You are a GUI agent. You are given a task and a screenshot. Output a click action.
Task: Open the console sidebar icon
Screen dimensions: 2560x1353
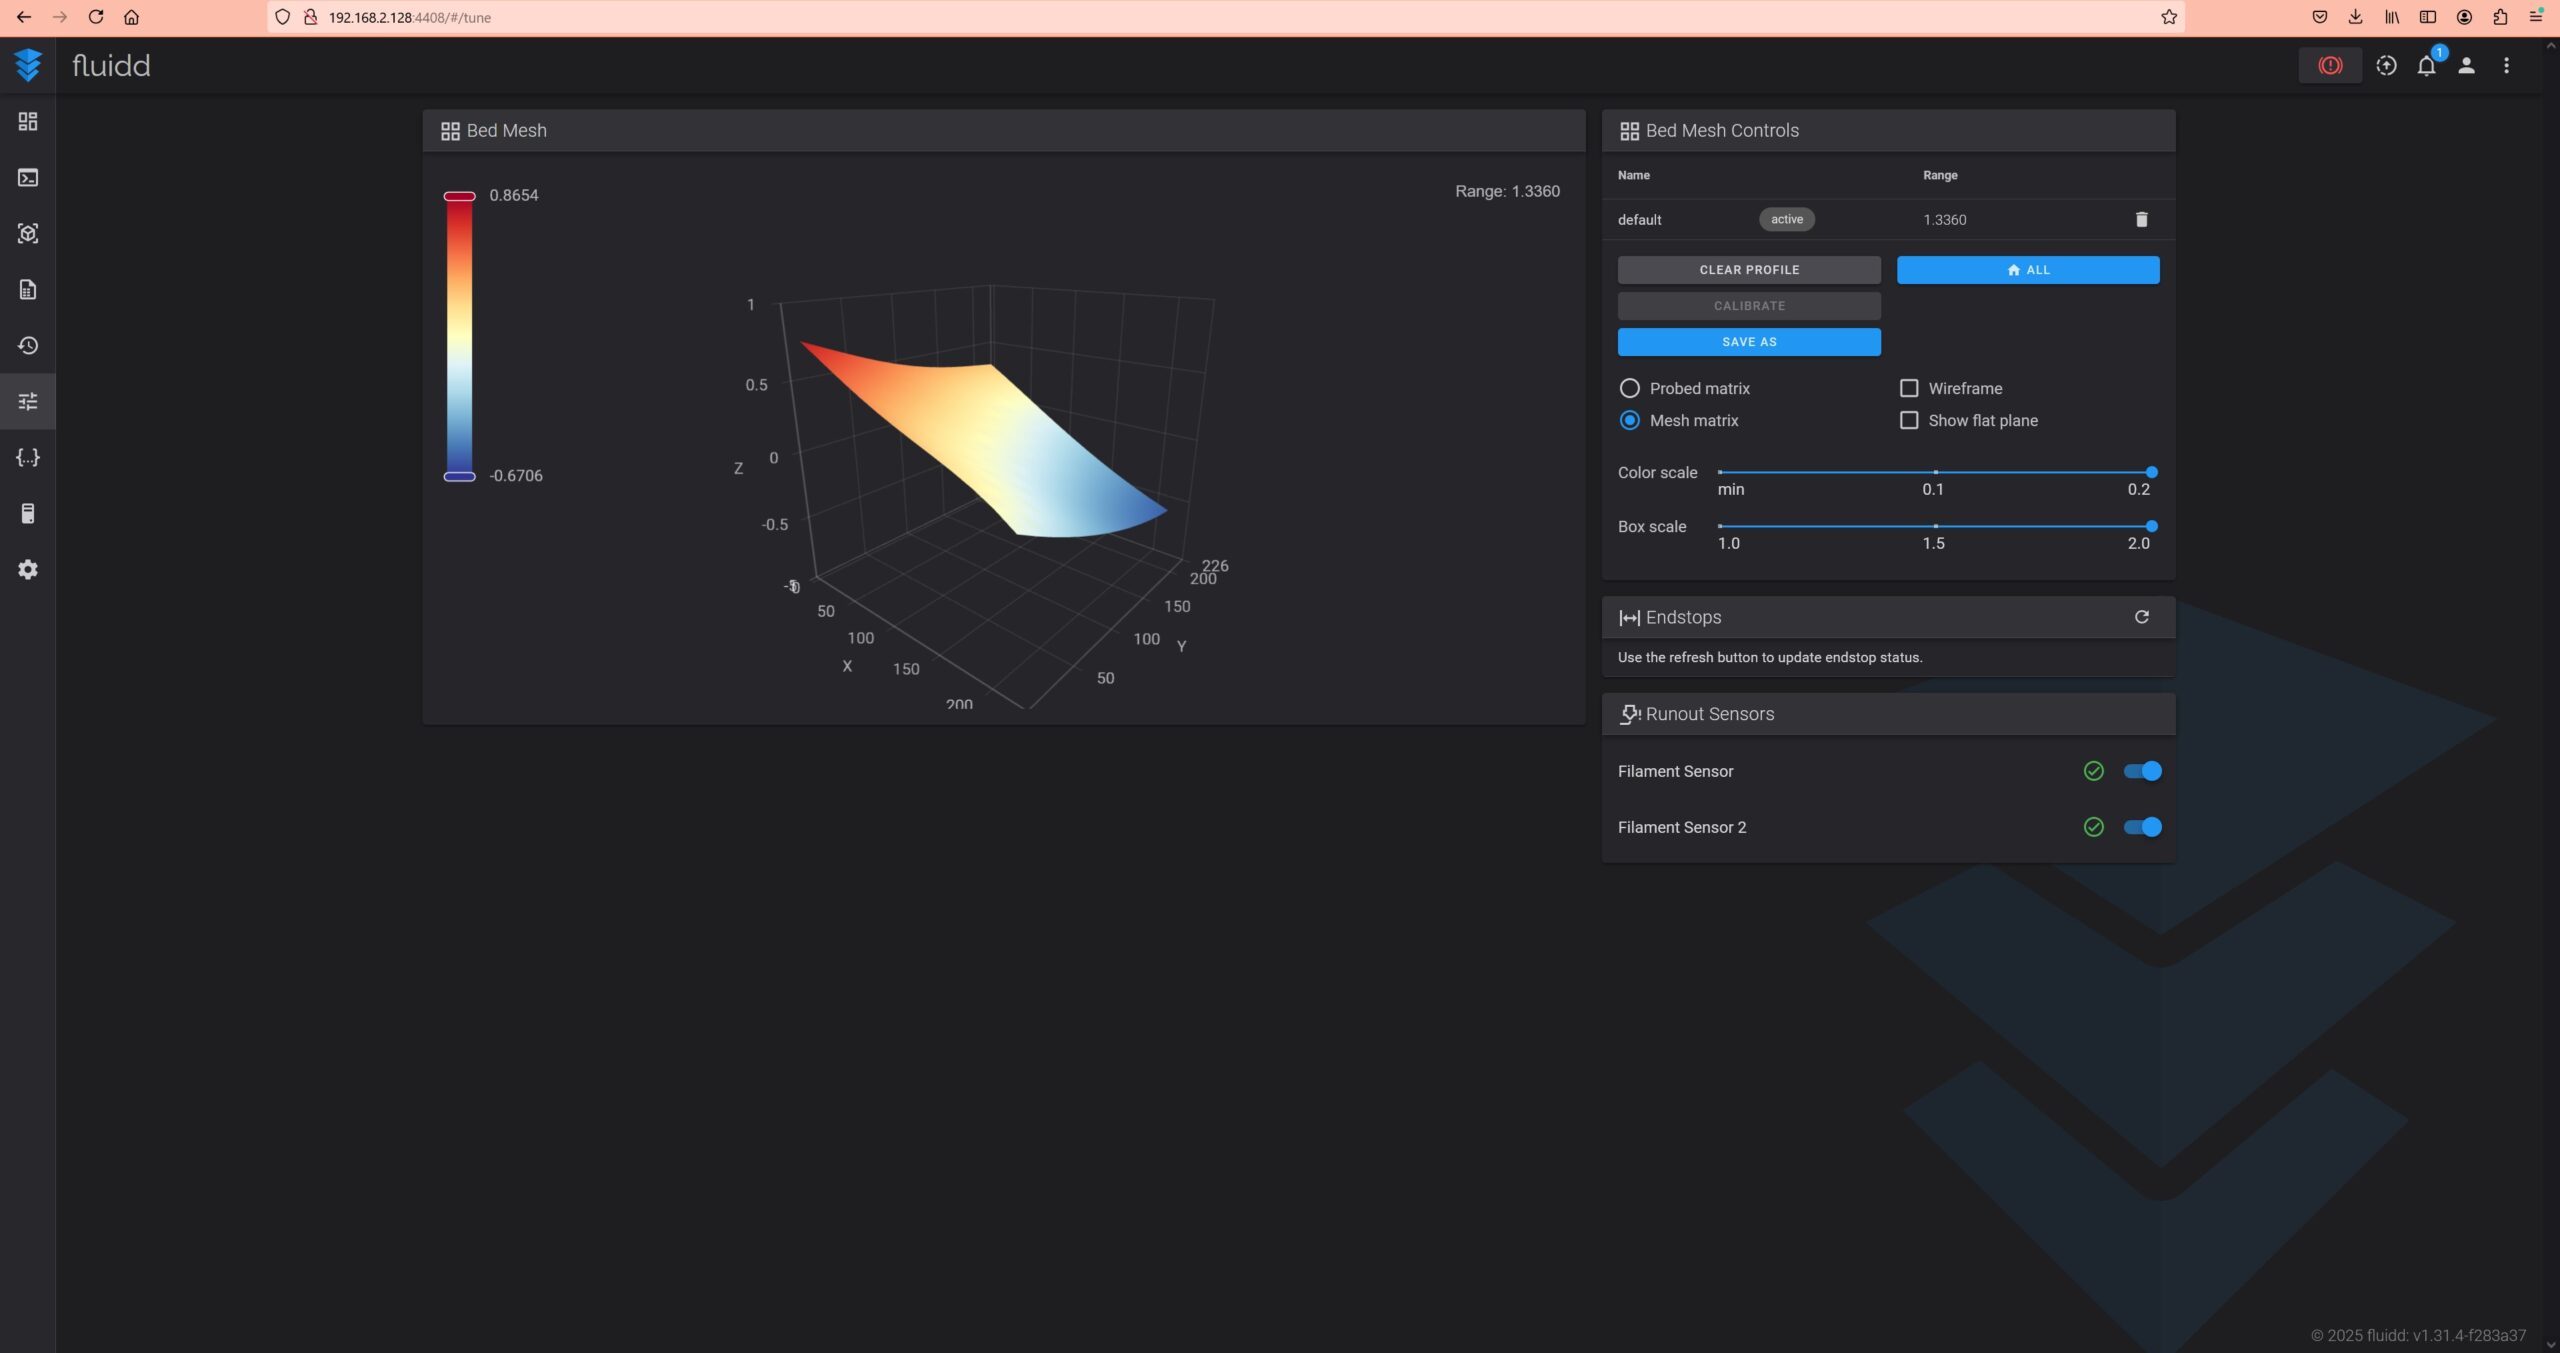(28, 178)
